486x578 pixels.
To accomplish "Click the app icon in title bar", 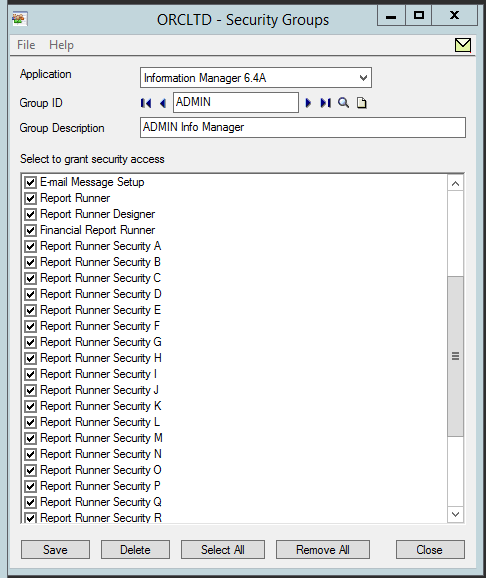I will (x=20, y=19).
